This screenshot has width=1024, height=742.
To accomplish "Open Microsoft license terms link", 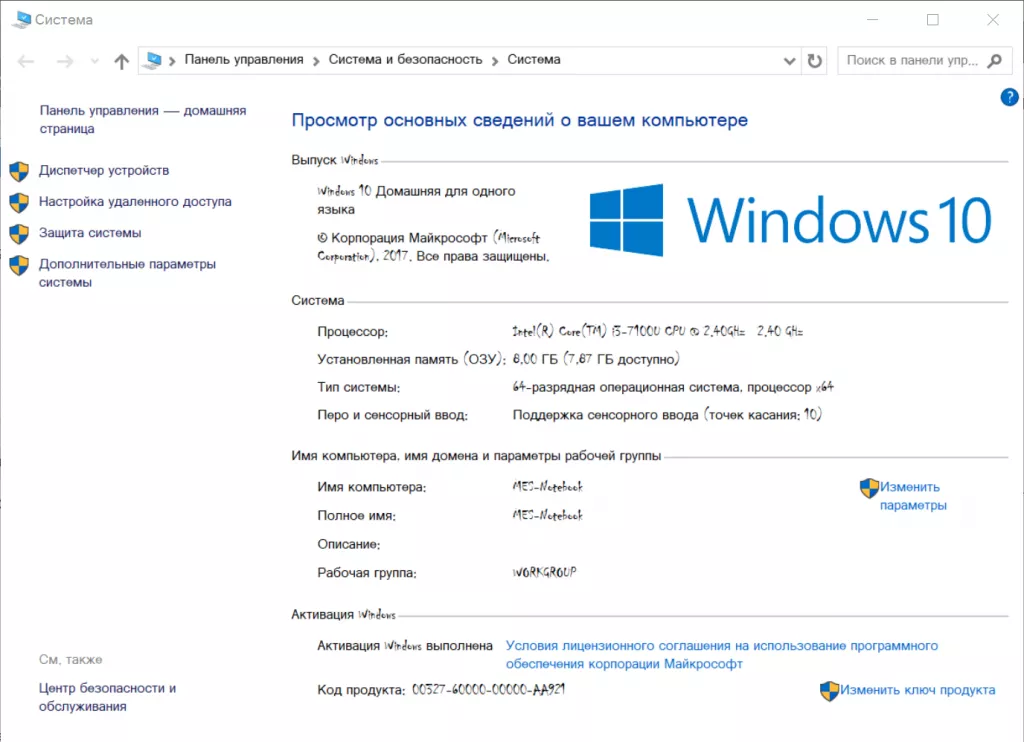I will (722, 654).
